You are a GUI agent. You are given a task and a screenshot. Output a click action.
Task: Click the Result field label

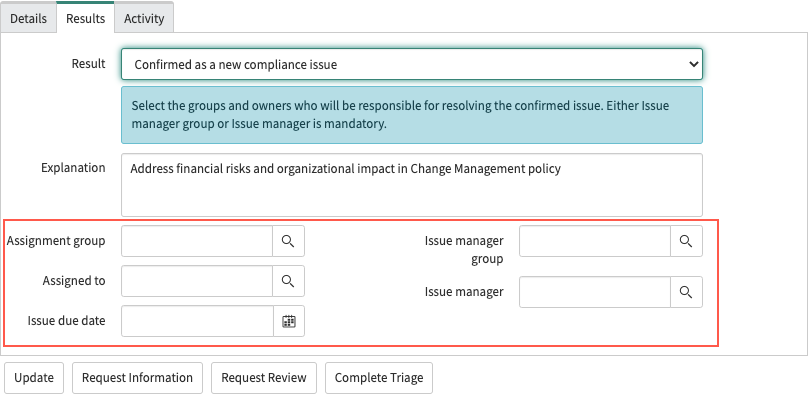tap(89, 64)
